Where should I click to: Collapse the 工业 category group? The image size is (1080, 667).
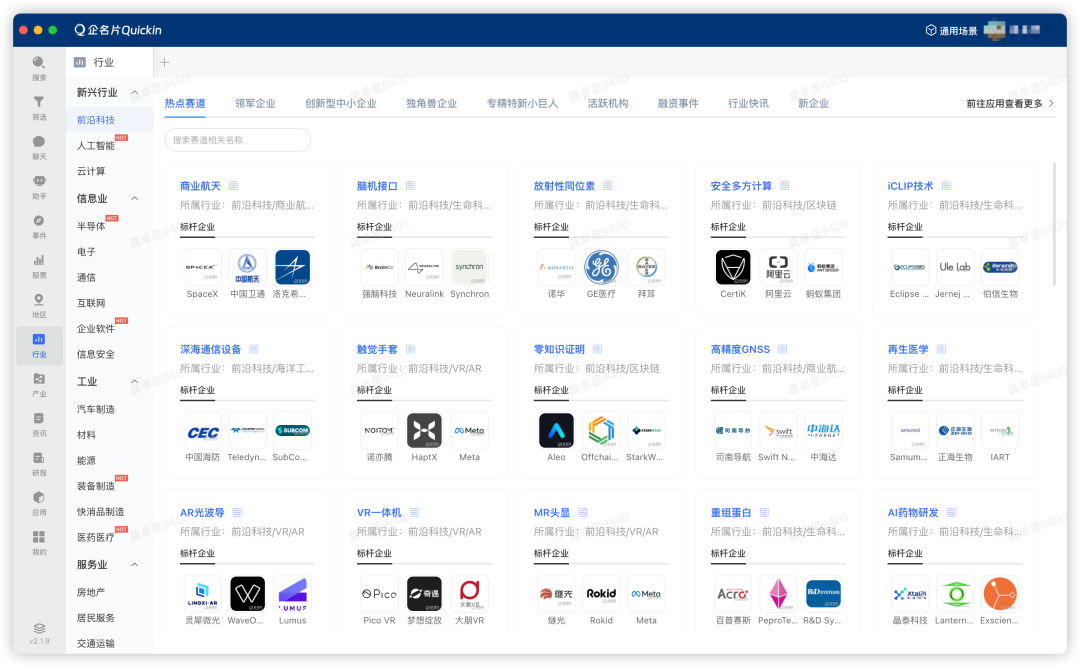tap(135, 382)
